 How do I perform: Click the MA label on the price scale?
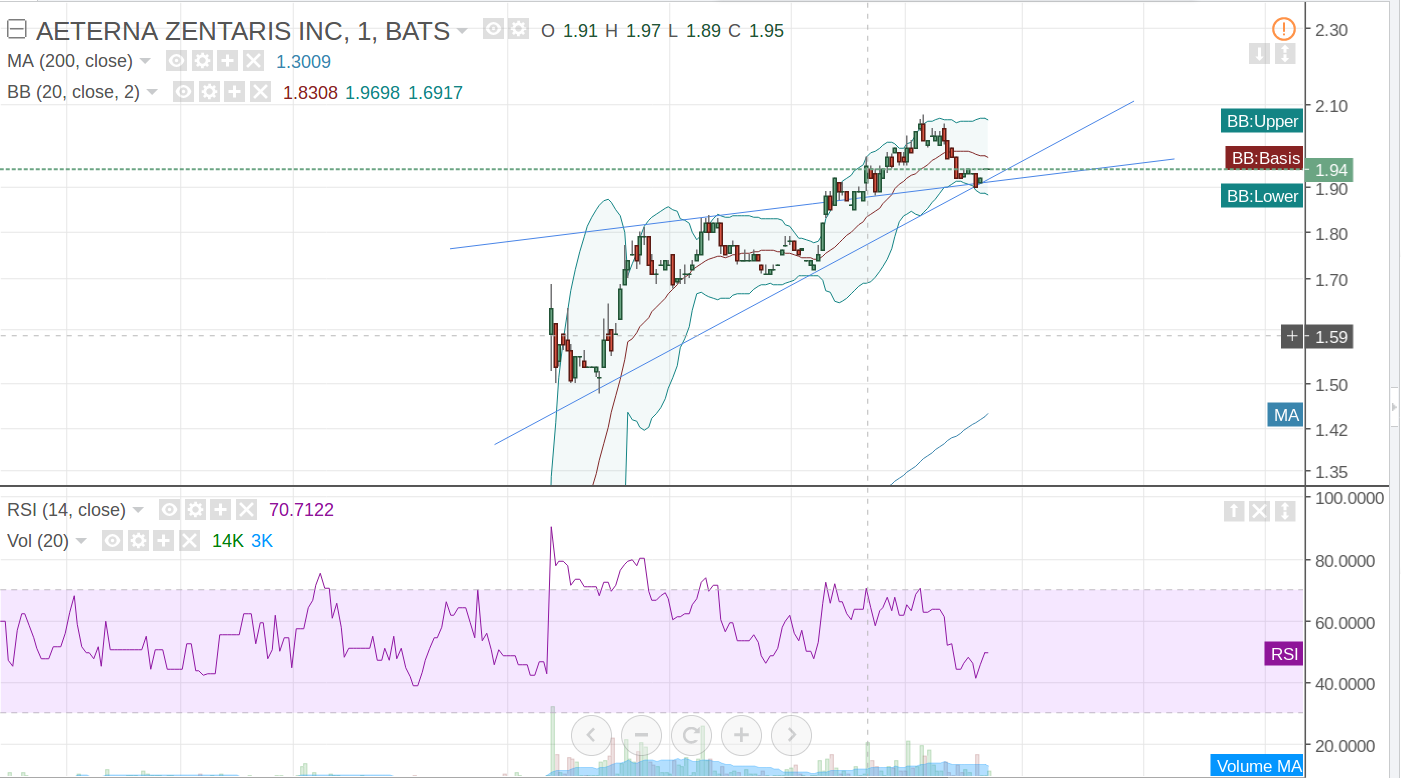click(x=1285, y=414)
